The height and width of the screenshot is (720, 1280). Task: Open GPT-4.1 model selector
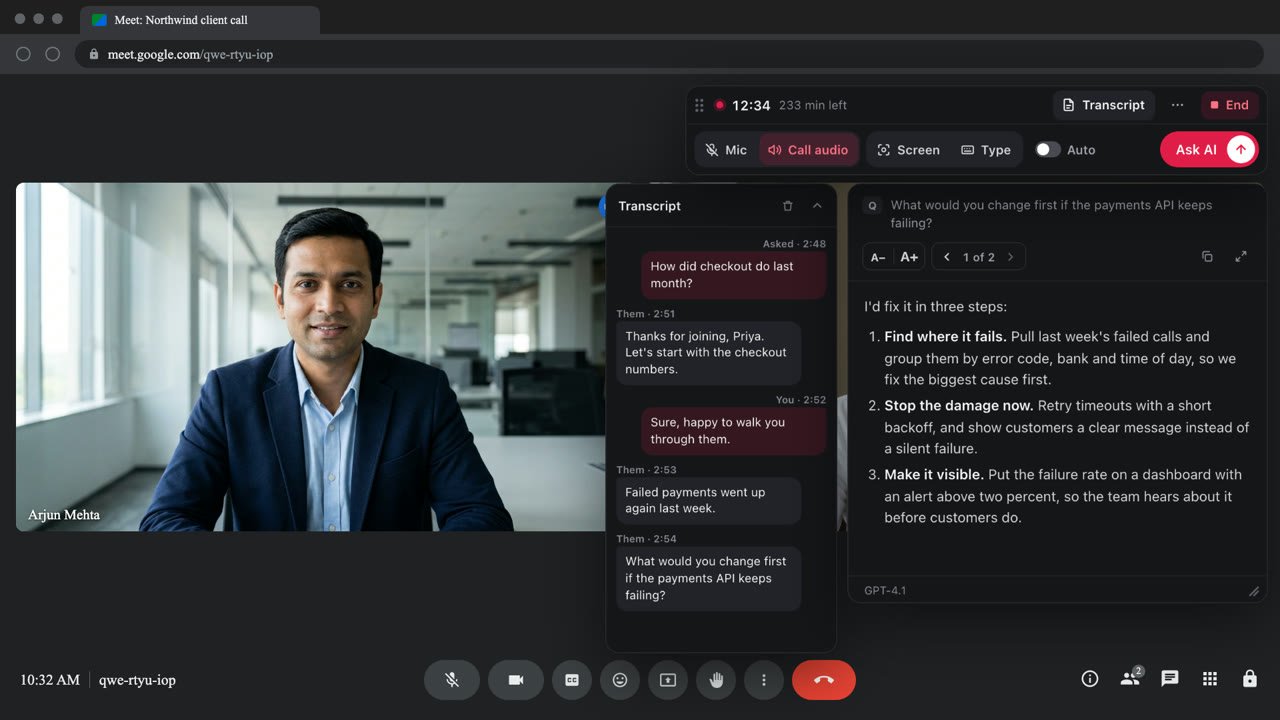point(885,591)
